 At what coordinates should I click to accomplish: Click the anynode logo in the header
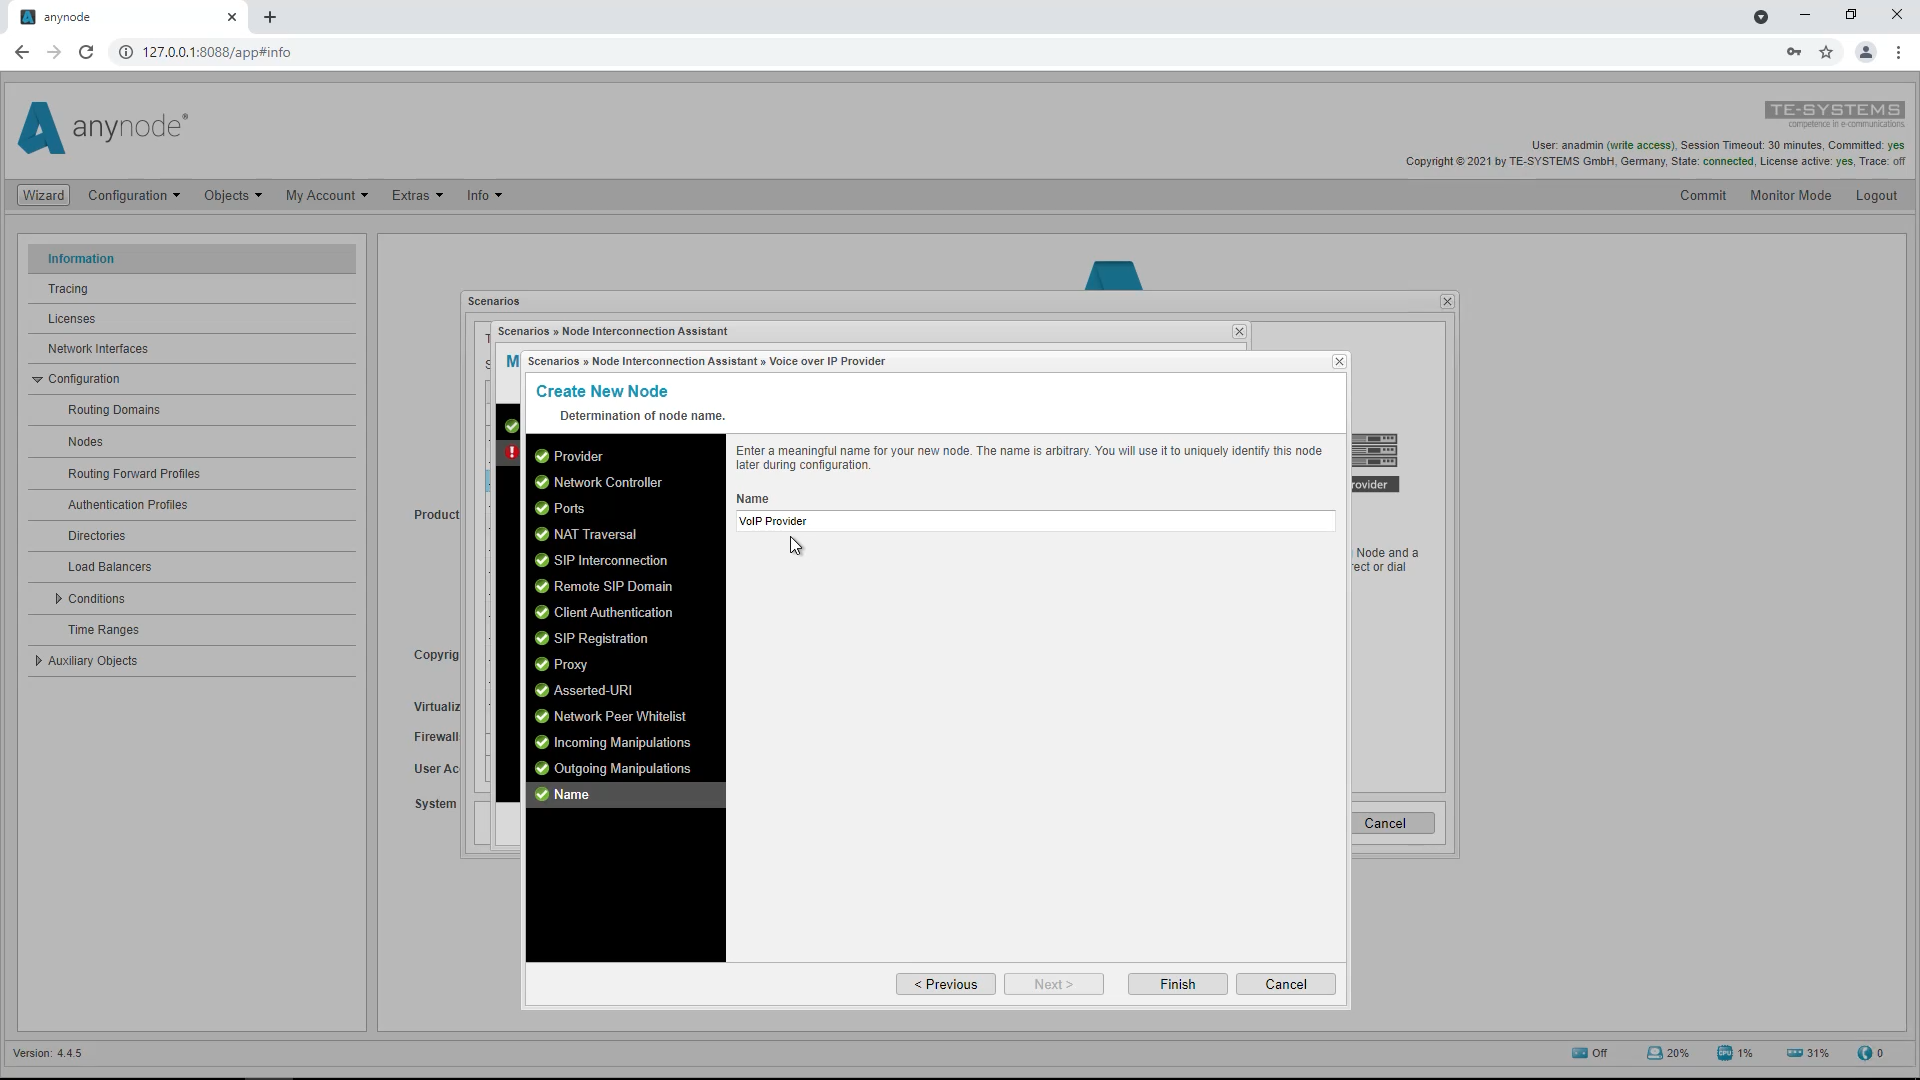pos(100,128)
